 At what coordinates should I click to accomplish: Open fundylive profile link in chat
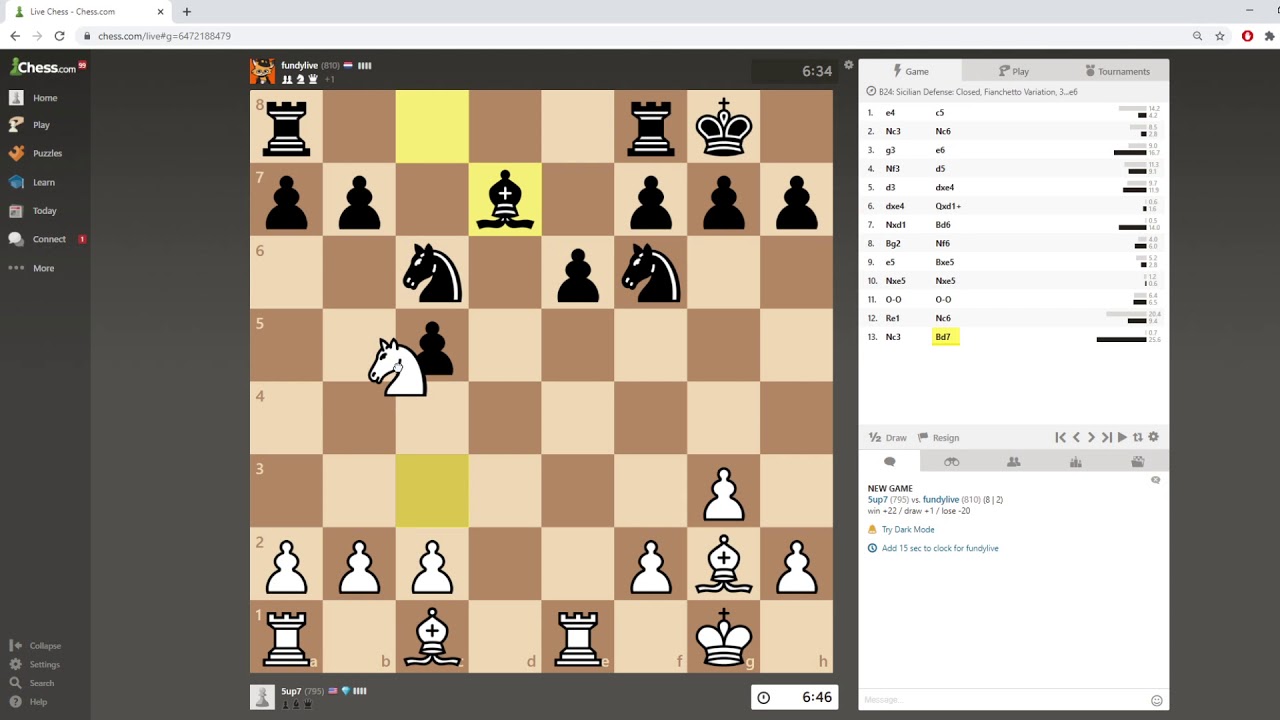pos(941,499)
